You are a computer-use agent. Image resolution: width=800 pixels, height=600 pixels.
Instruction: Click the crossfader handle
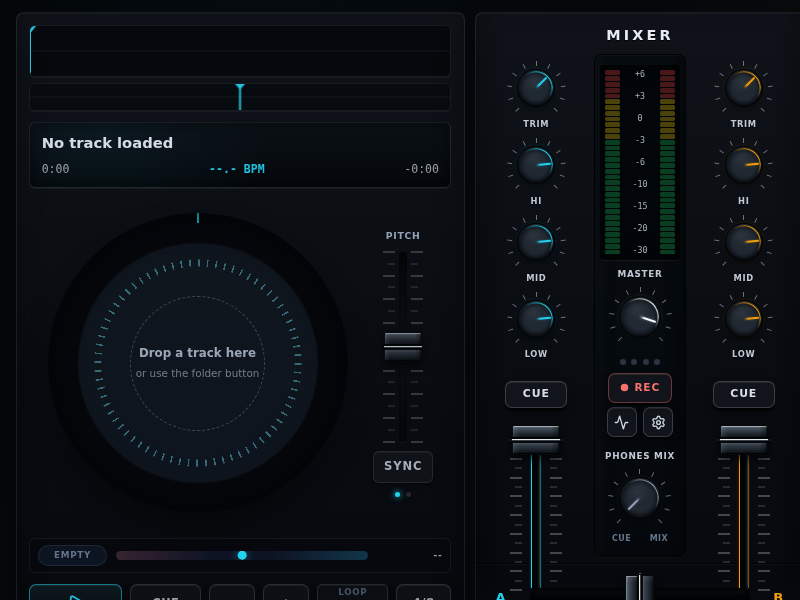point(639,588)
